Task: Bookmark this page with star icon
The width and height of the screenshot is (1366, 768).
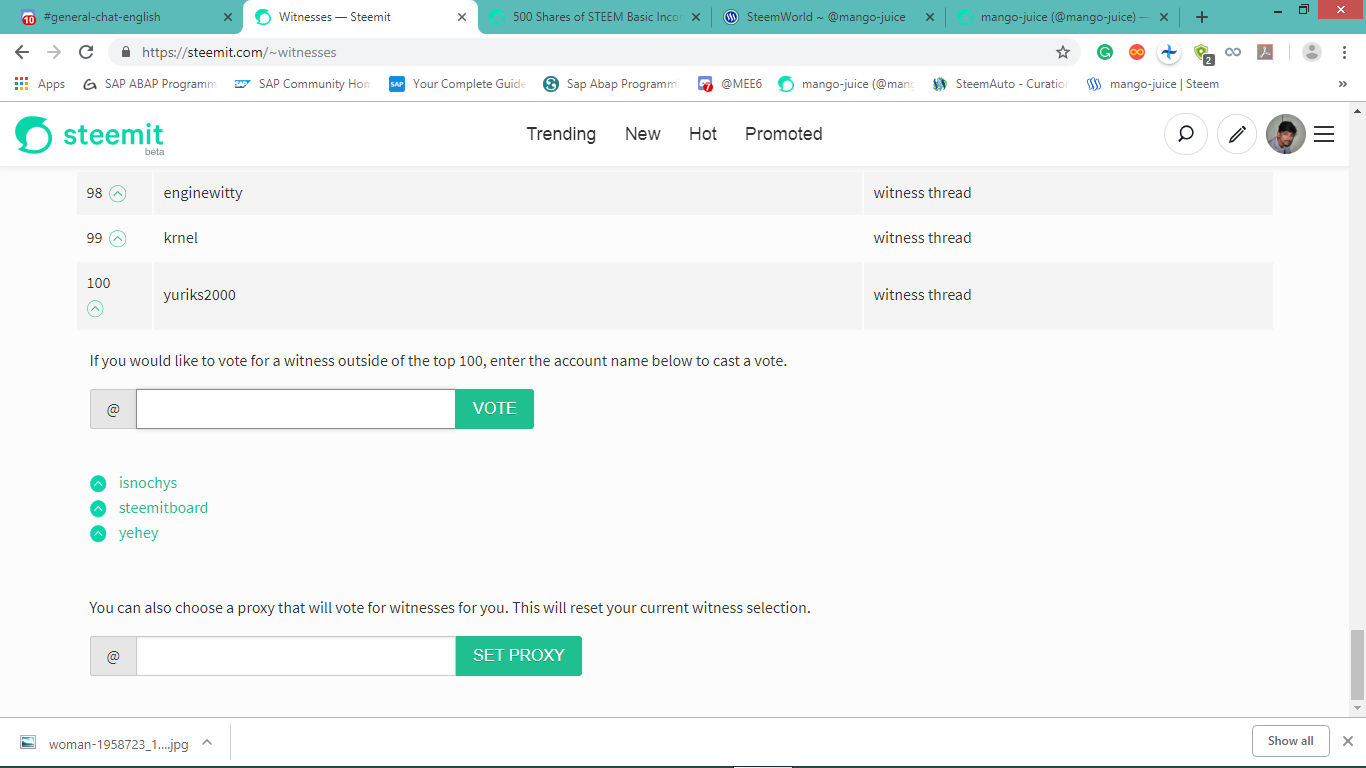Action: coord(1063,52)
